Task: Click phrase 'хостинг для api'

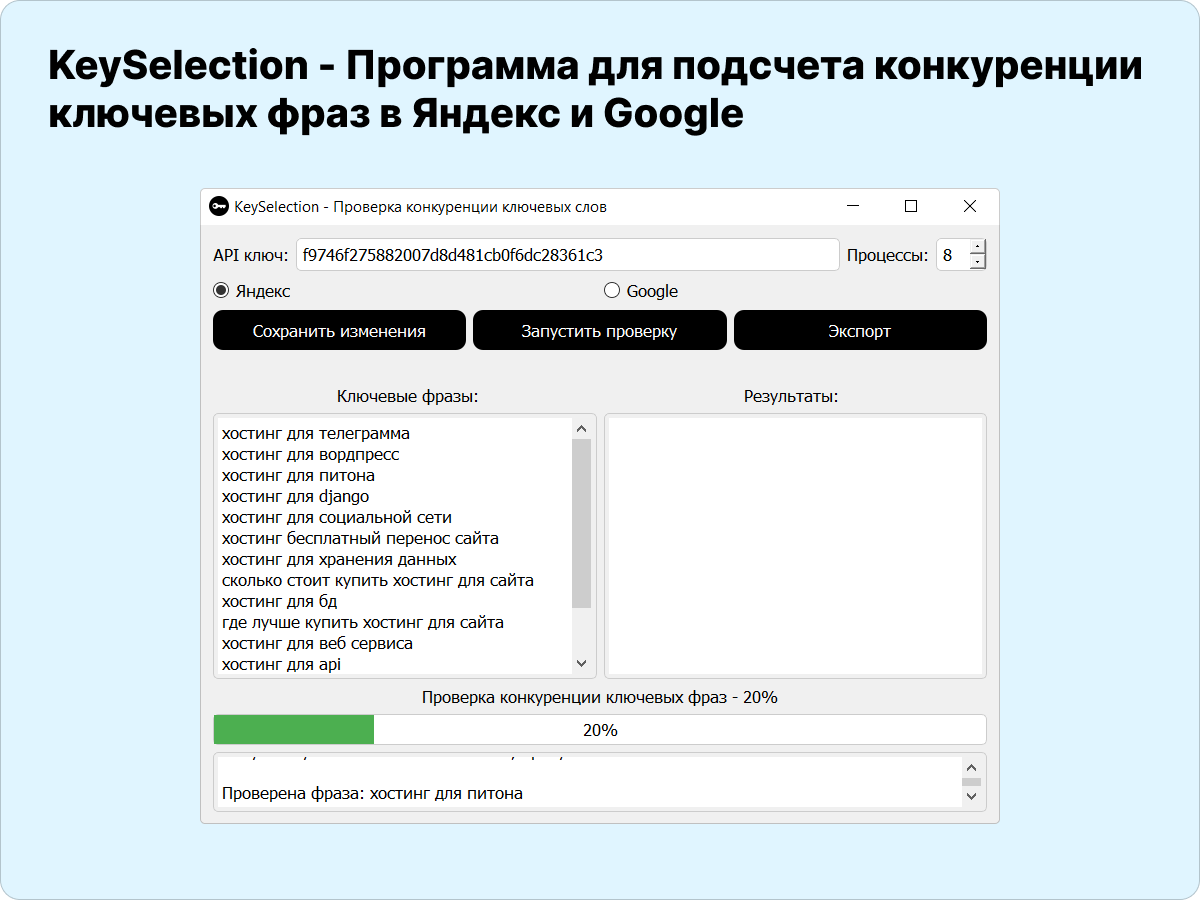Action: click(281, 665)
